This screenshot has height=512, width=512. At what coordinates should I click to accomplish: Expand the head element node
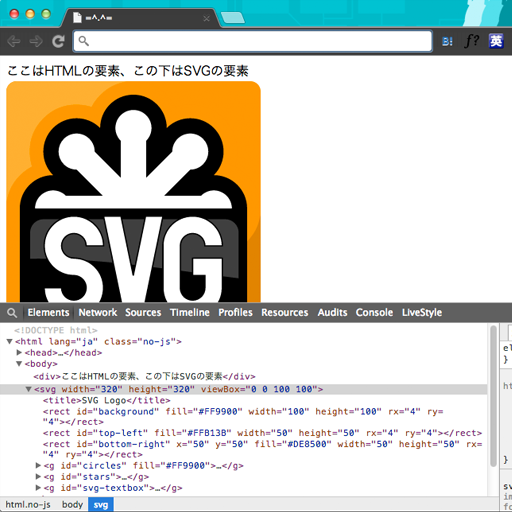coord(19,352)
